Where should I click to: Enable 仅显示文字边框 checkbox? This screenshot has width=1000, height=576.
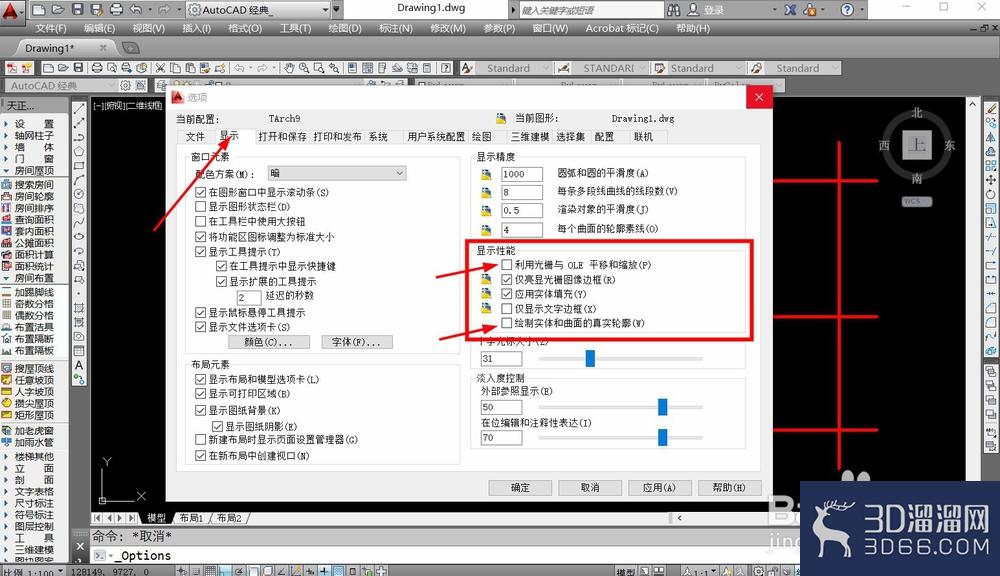(506, 309)
